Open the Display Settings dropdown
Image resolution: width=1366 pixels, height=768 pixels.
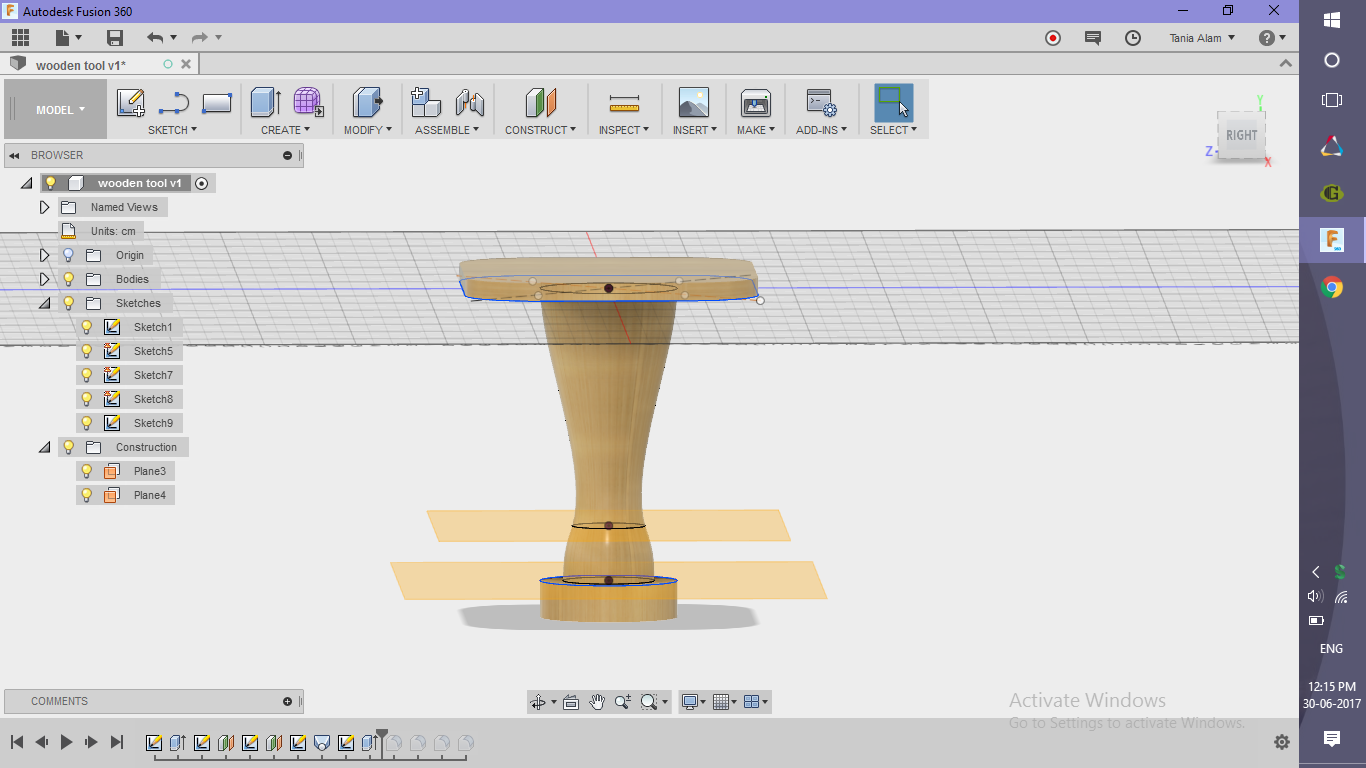[x=693, y=702]
